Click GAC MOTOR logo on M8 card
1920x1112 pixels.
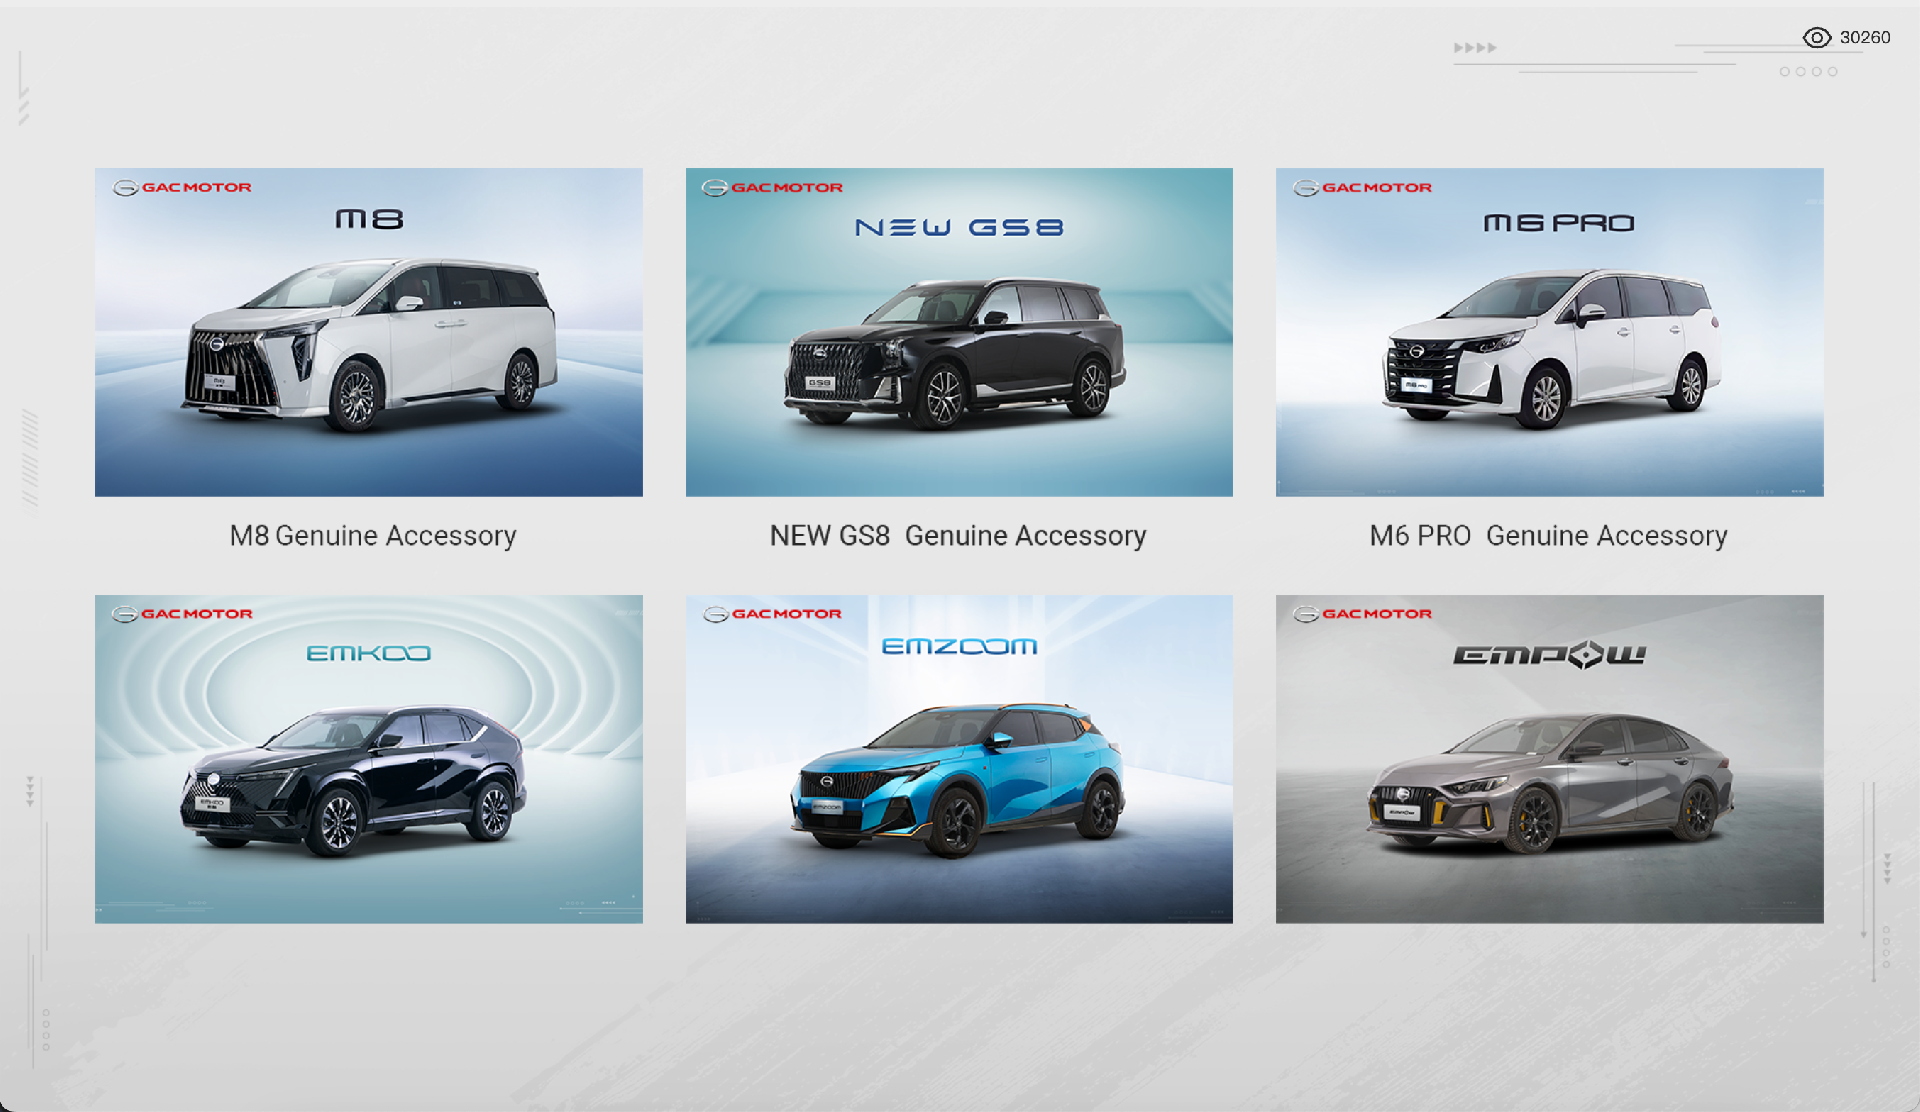pos(182,187)
